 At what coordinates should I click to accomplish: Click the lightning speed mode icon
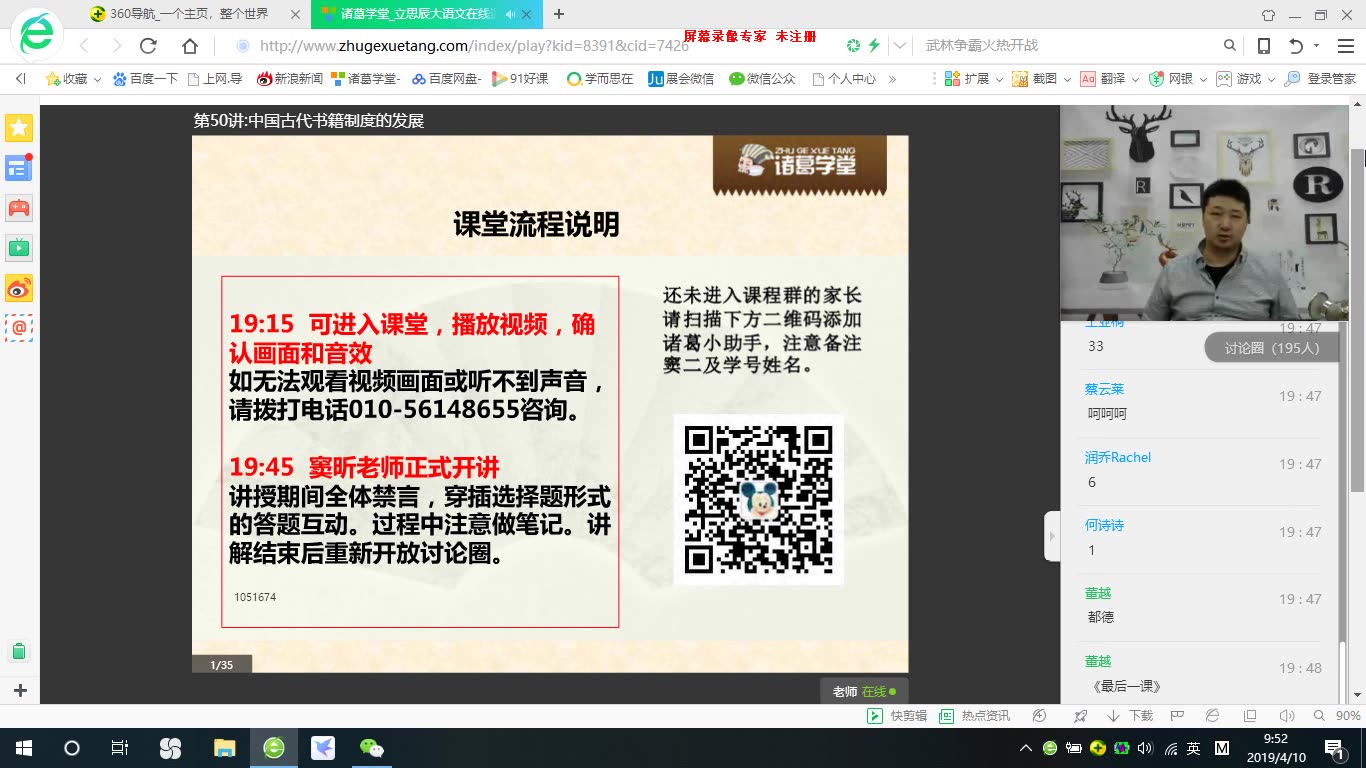(x=874, y=46)
